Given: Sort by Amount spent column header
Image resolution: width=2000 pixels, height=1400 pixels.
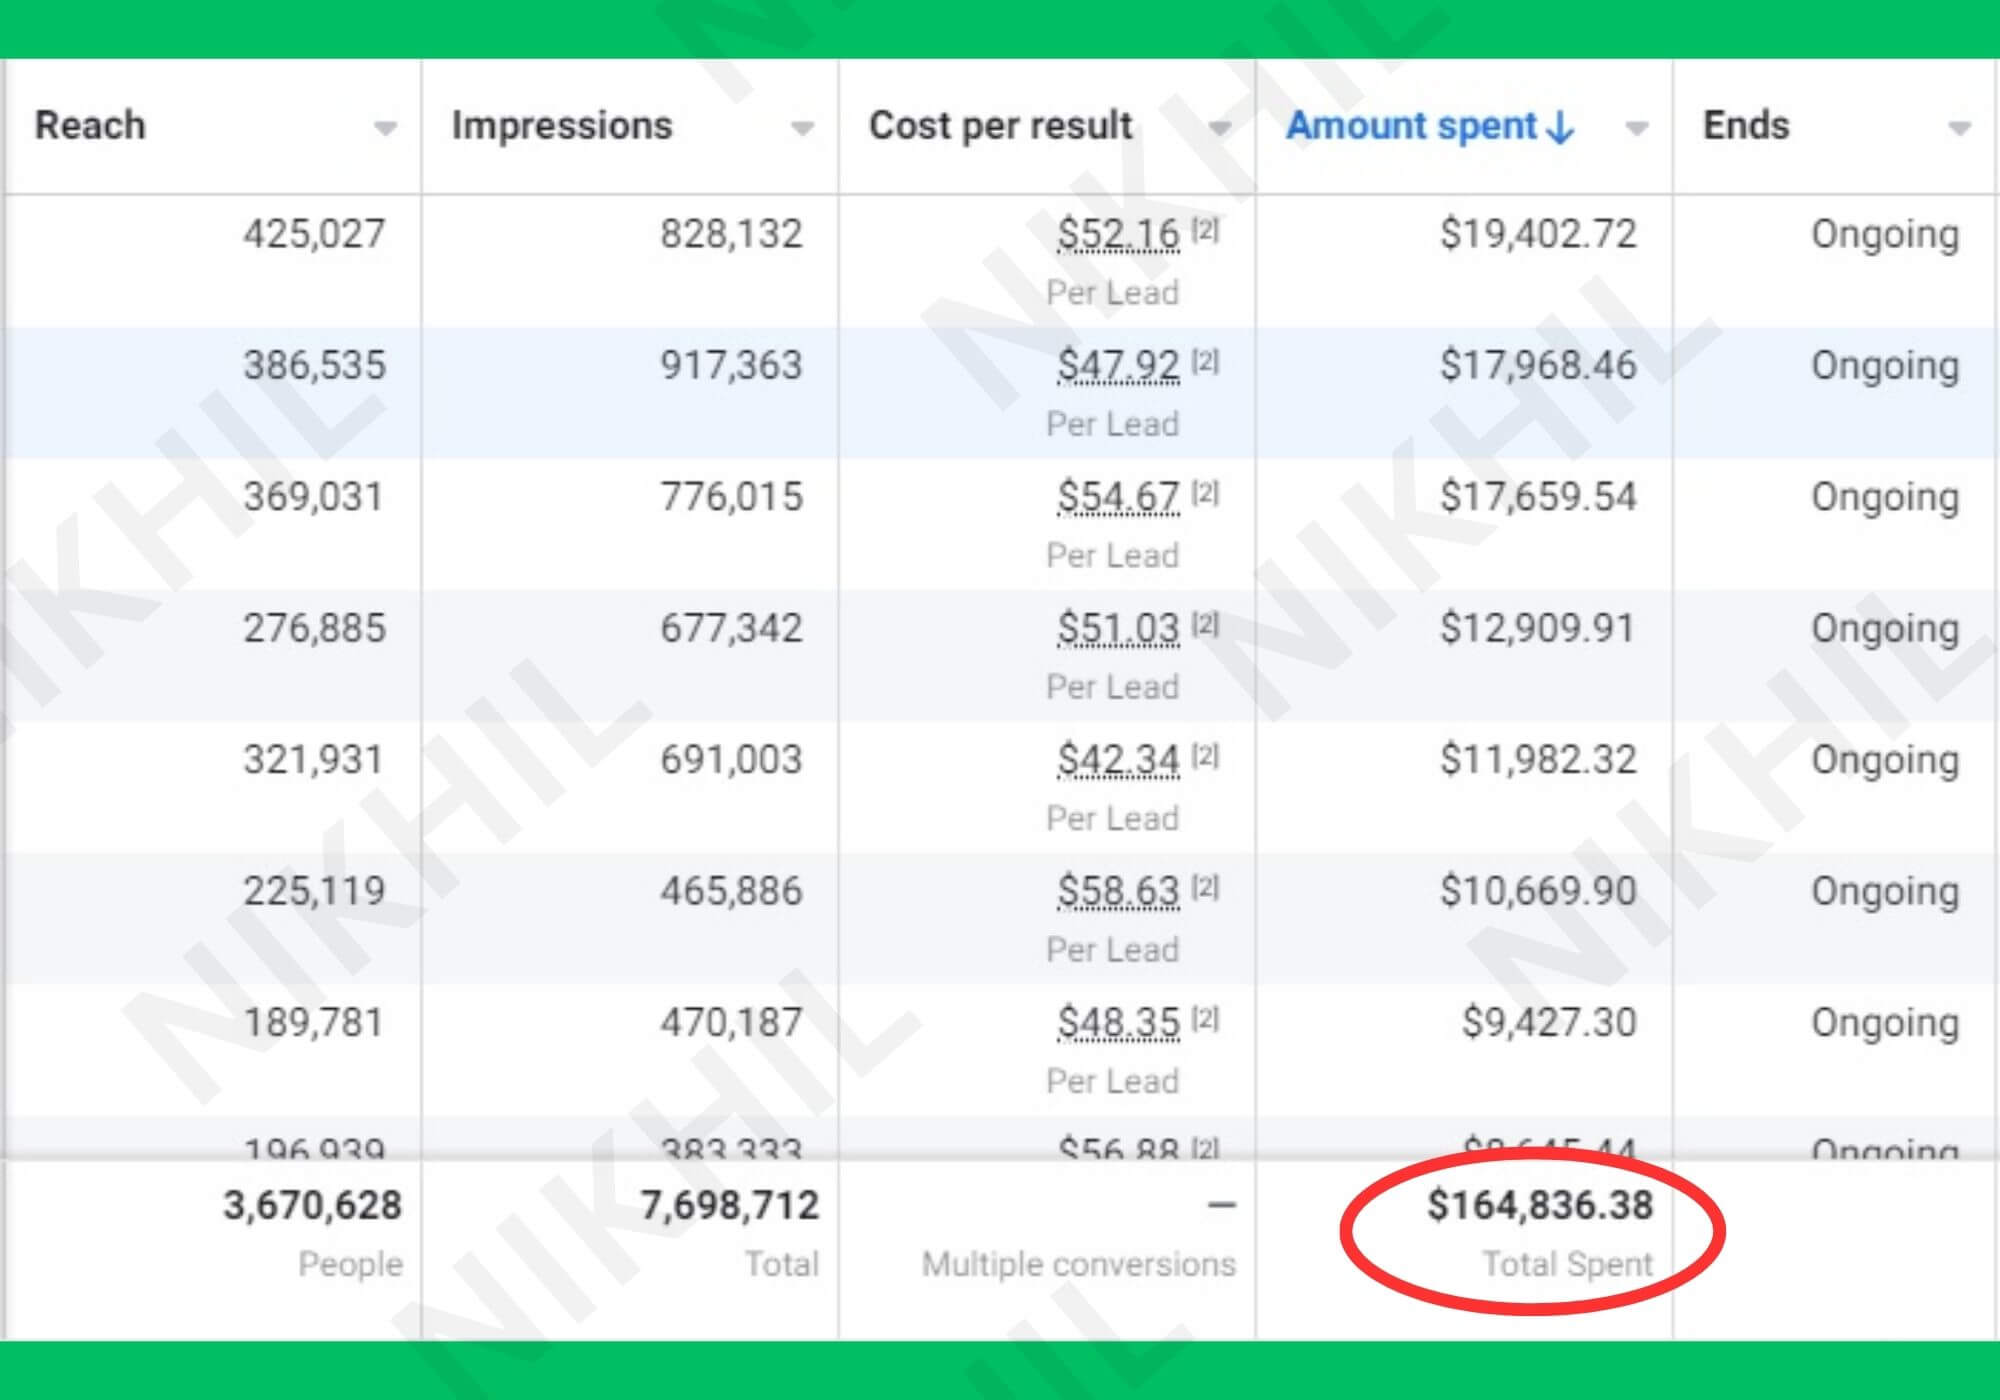Looking at the screenshot, I should pyautogui.click(x=1411, y=126).
